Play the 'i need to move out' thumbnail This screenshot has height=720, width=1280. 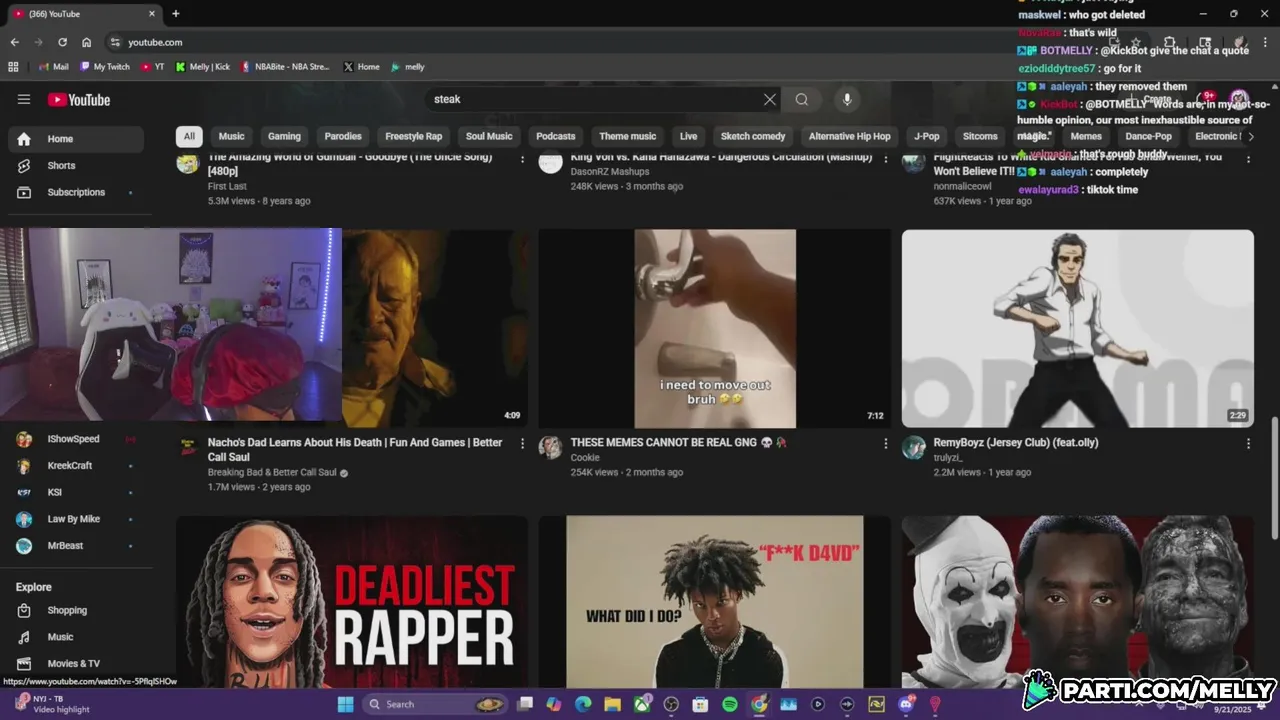tap(715, 329)
